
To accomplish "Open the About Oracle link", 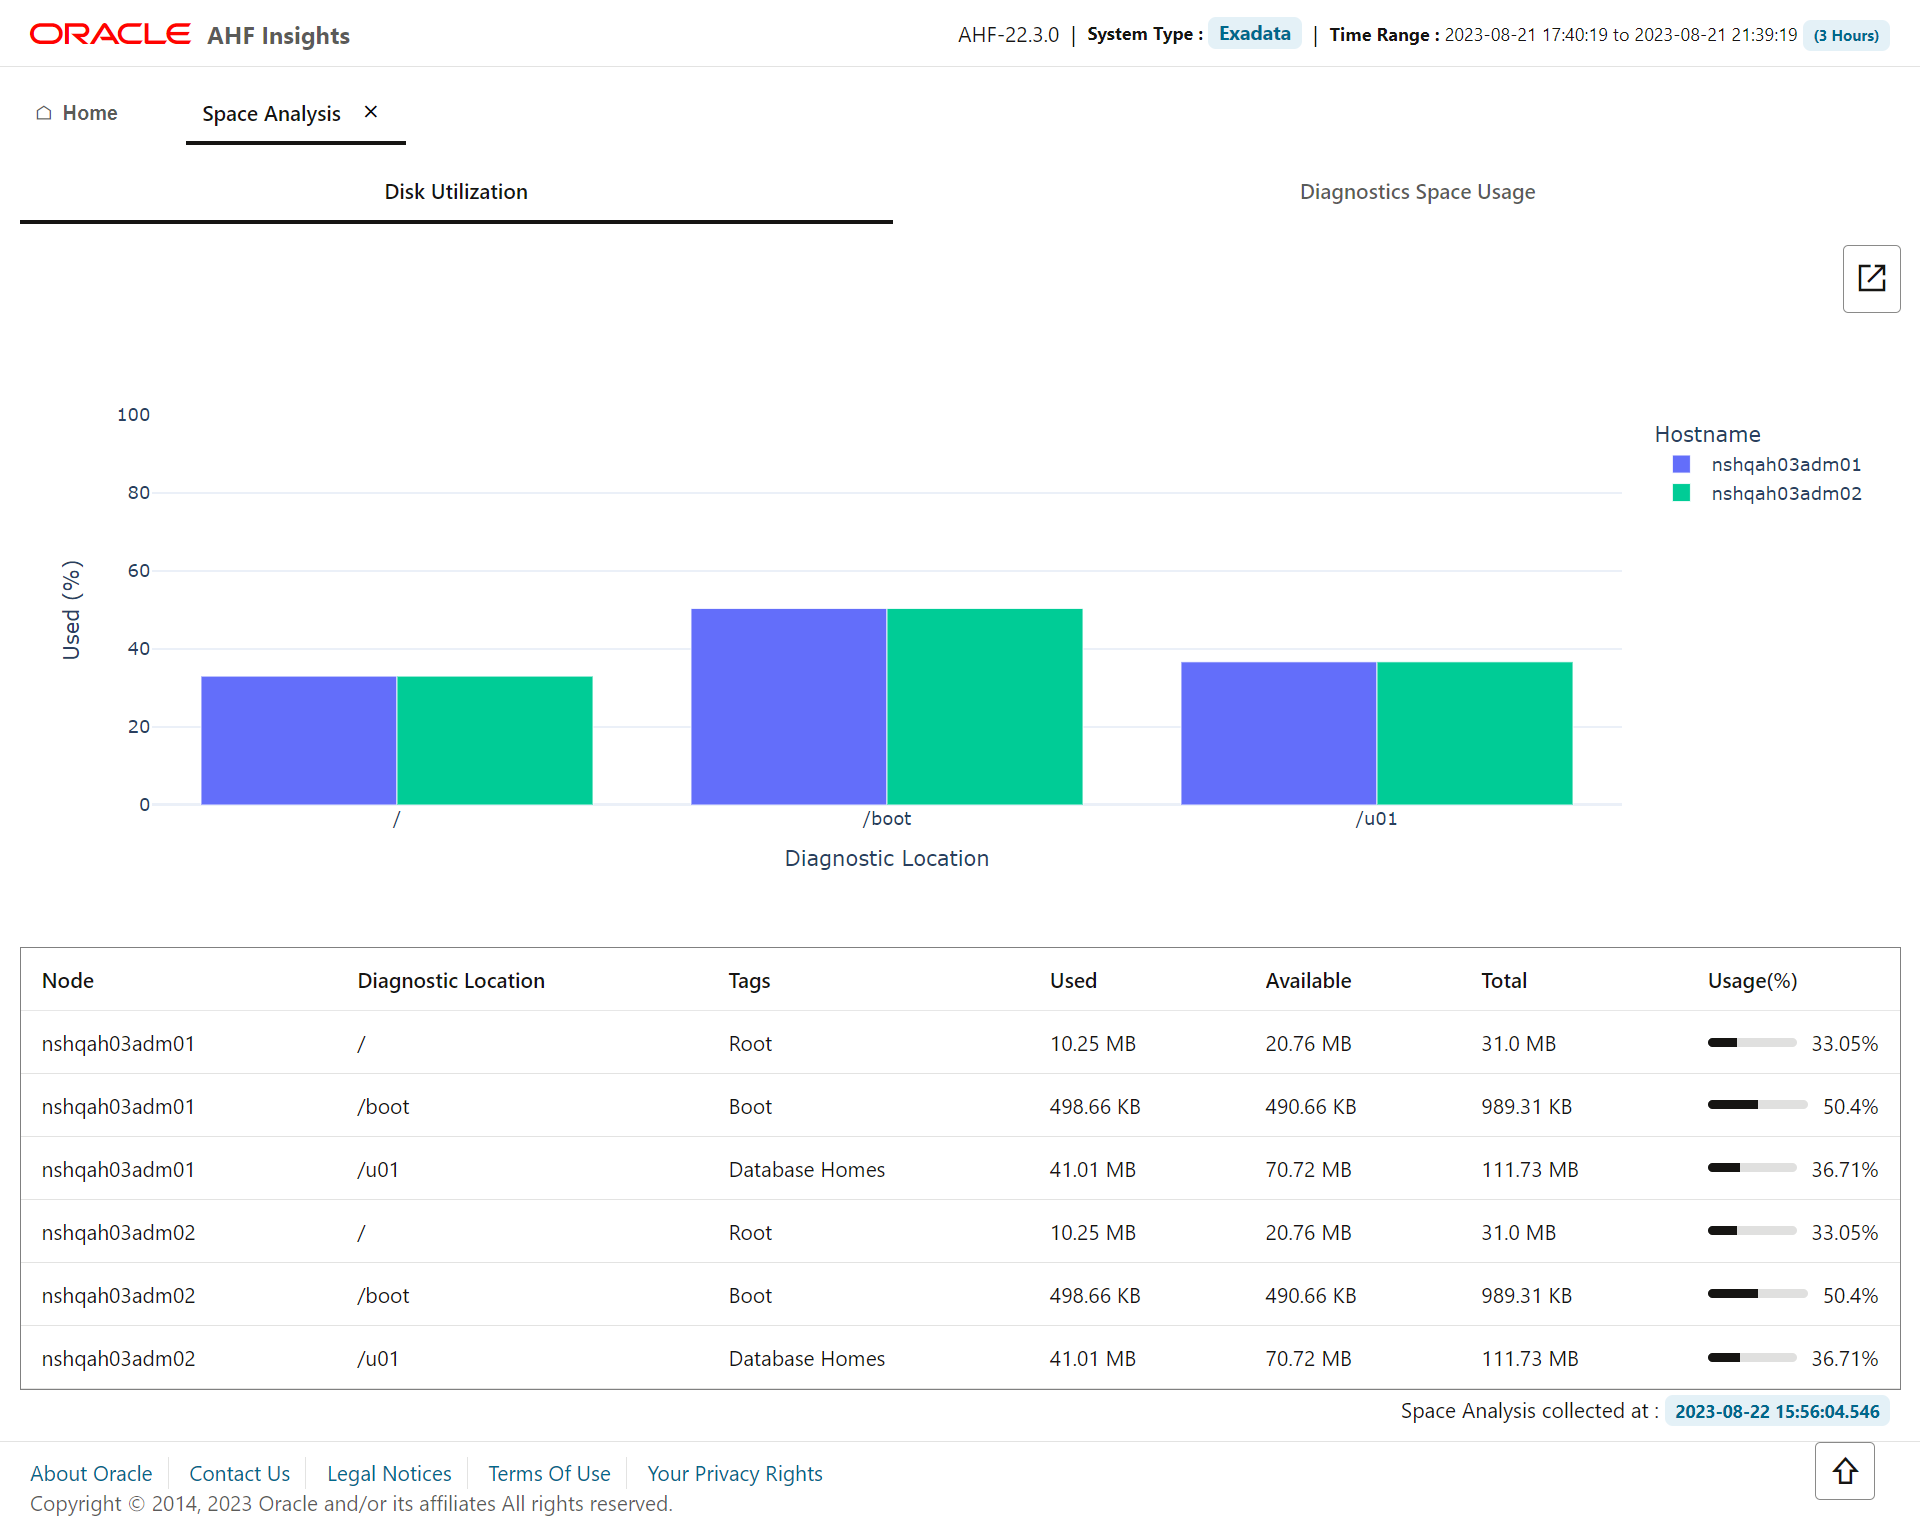I will tap(91, 1474).
